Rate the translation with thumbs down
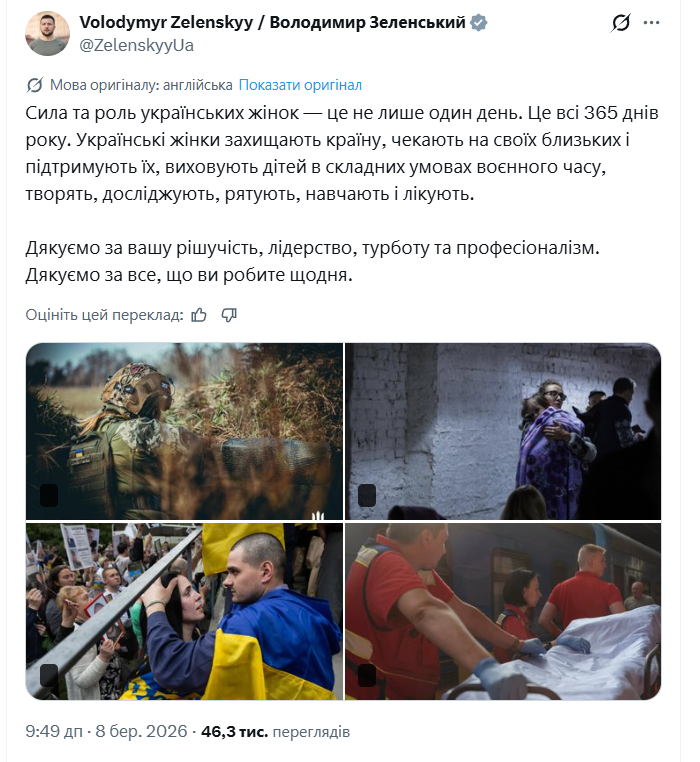Image resolution: width=700 pixels, height=762 pixels. click(229, 315)
